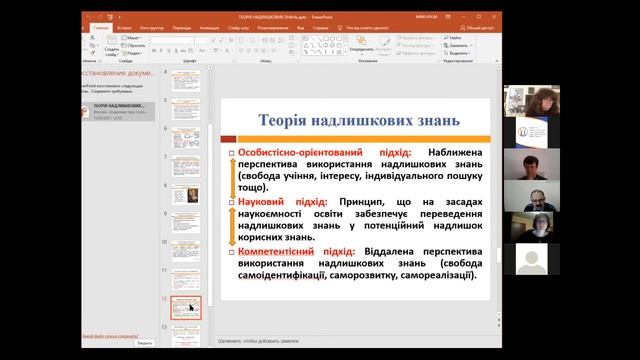Open the Shape Fill (Заливка фигуры) dropdown
The image size is (640, 360).
click(416, 38)
